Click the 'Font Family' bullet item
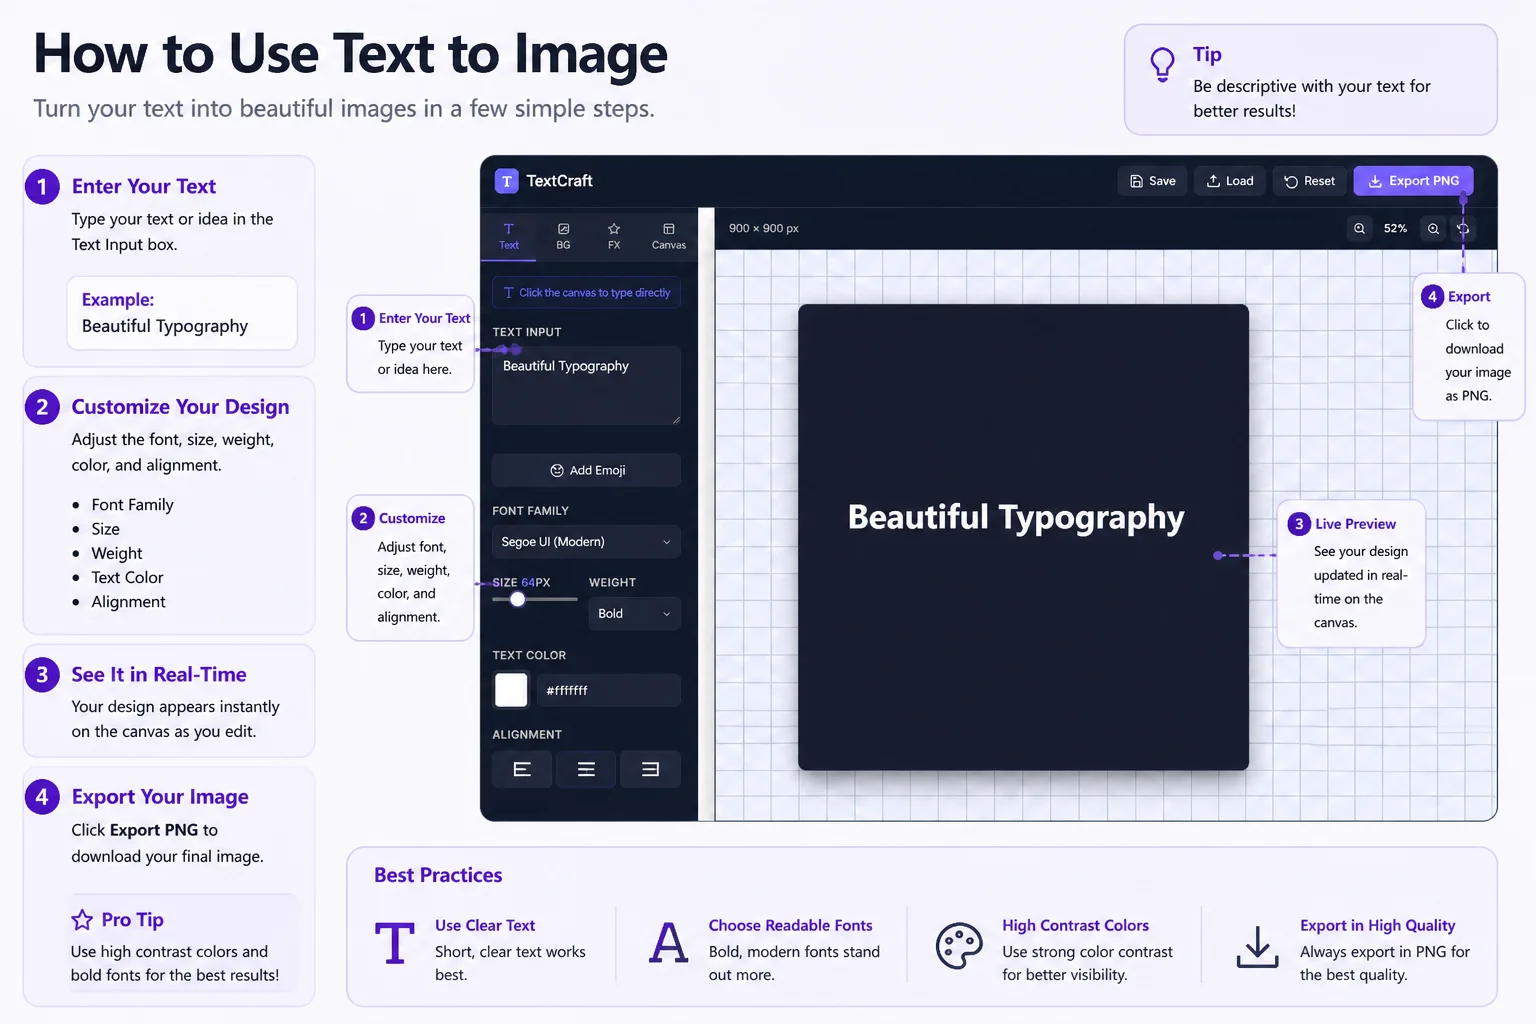The width and height of the screenshot is (1536, 1024). tap(132, 505)
